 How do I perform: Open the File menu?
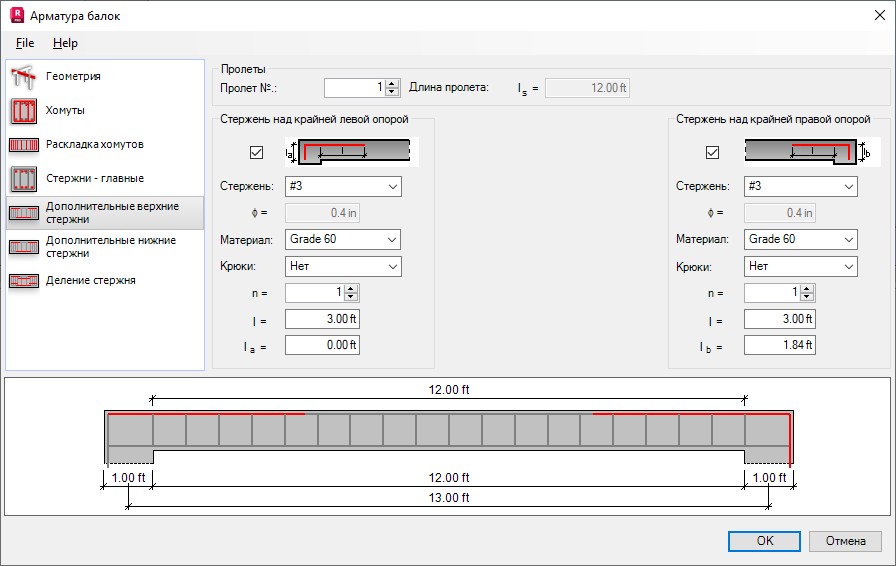25,43
